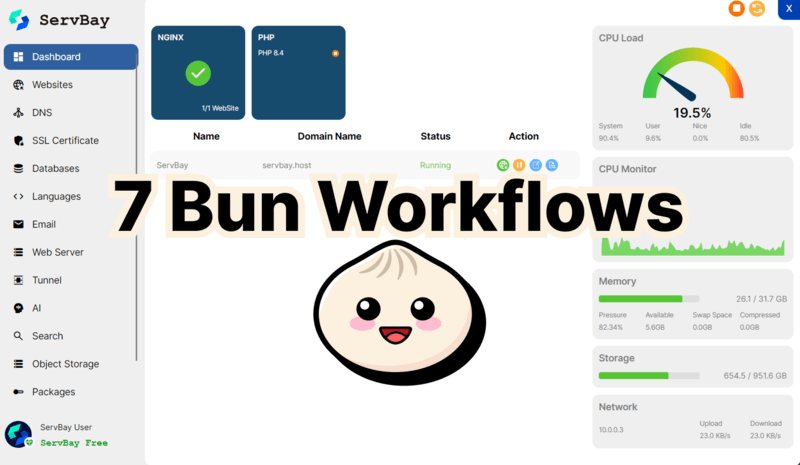Open the ServBay website log icon

coord(551,165)
